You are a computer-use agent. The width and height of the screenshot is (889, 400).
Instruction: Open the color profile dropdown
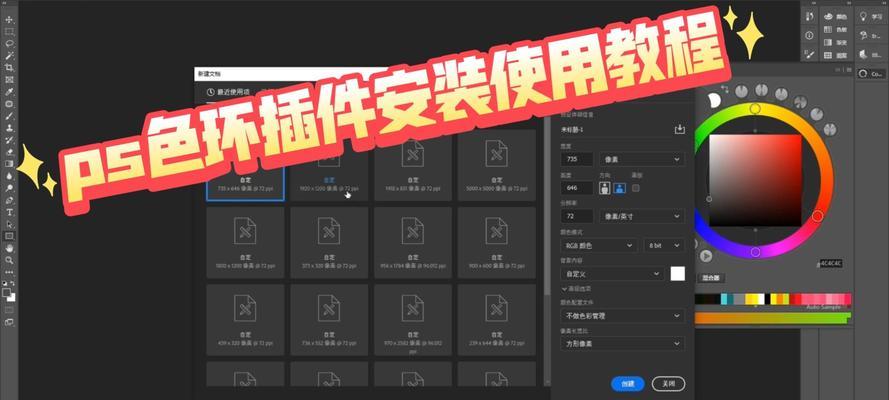[622, 316]
